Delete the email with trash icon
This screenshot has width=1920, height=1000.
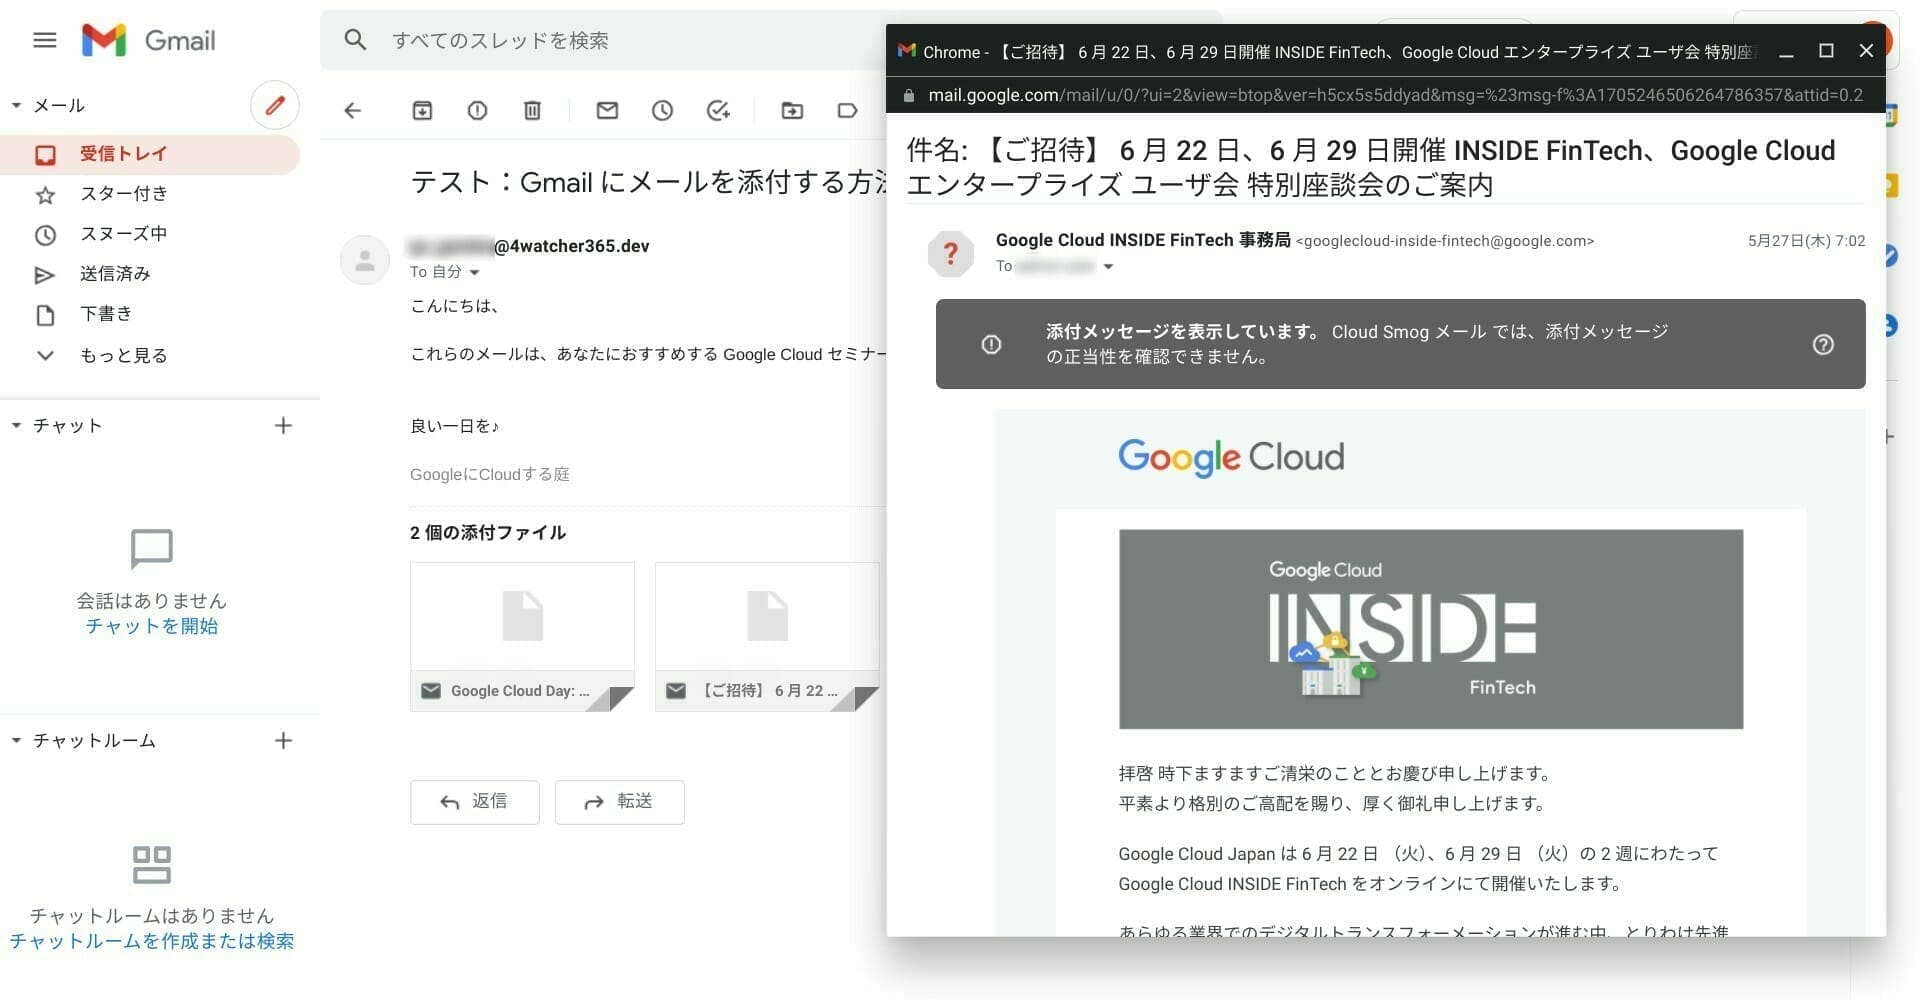click(532, 110)
